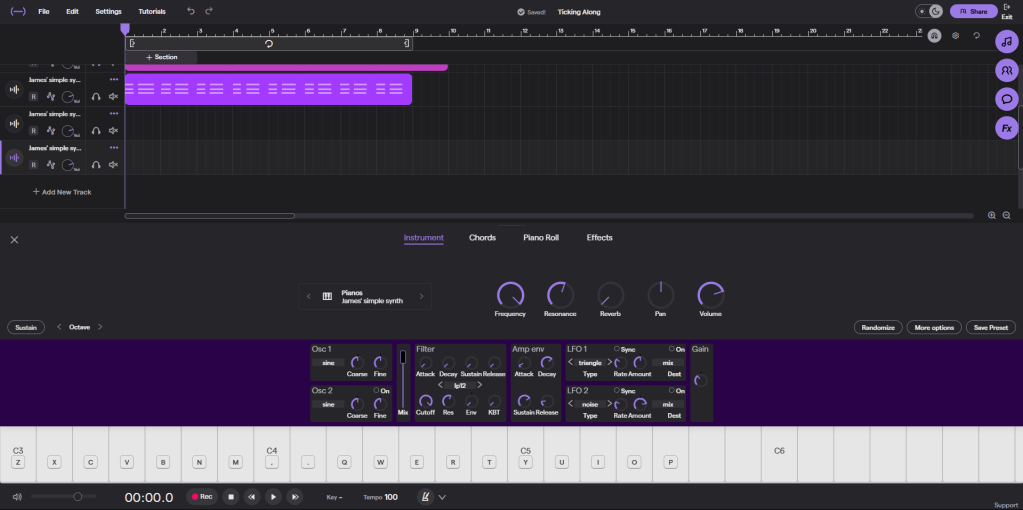This screenshot has height=510, width=1023.
Task: Click the master volume slider handle
Action: pyautogui.click(x=78, y=496)
